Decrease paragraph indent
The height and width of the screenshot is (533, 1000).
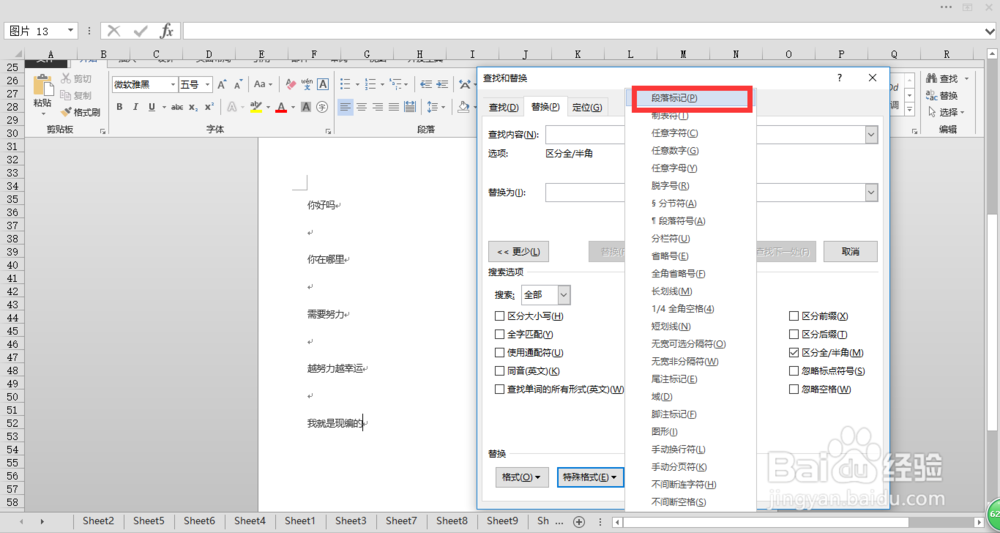426,84
